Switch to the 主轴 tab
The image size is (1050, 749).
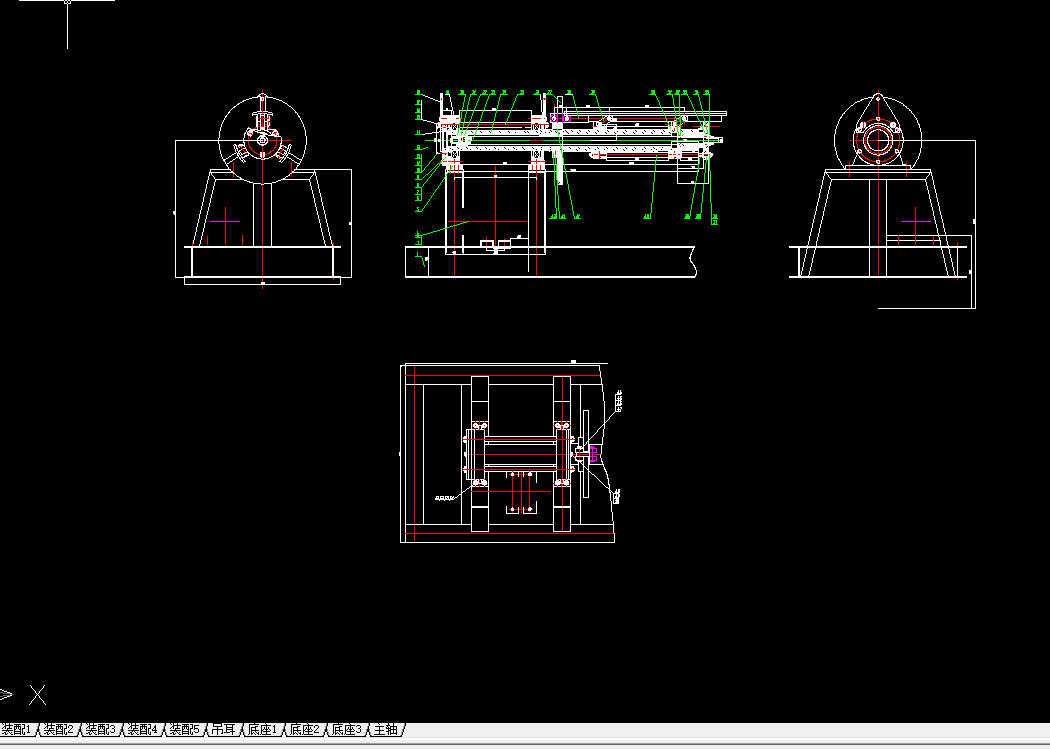coord(386,730)
